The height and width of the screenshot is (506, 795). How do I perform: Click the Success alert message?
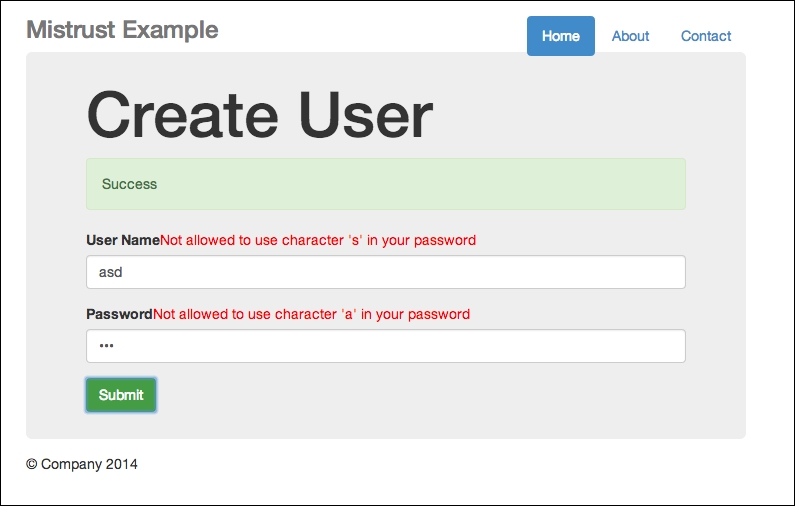386,184
